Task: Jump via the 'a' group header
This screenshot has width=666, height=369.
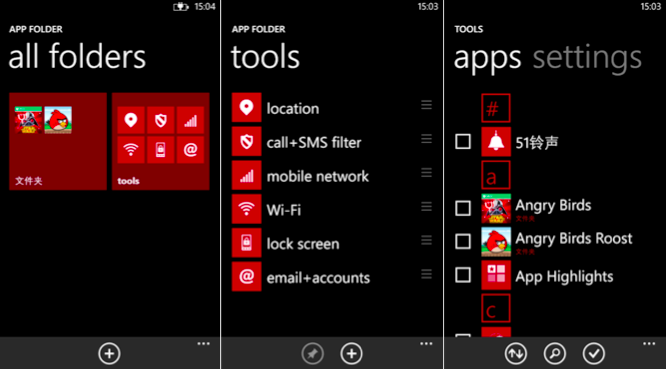Action: coord(496,175)
